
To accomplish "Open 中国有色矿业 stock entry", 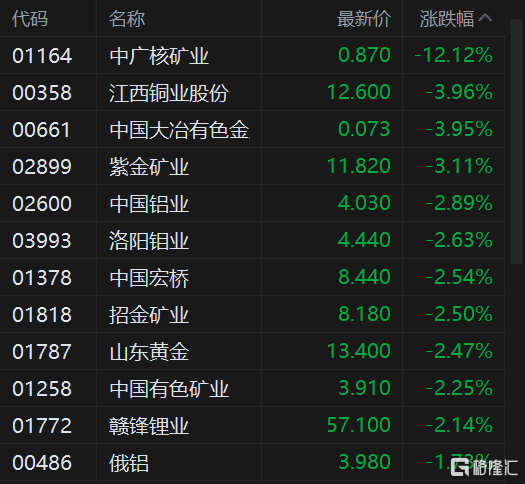I will click(169, 389).
